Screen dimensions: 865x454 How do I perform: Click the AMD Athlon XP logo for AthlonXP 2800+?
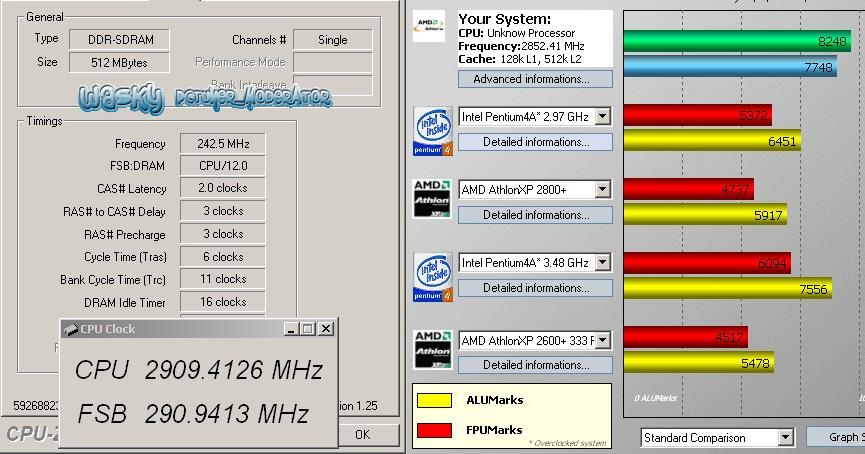[432, 199]
